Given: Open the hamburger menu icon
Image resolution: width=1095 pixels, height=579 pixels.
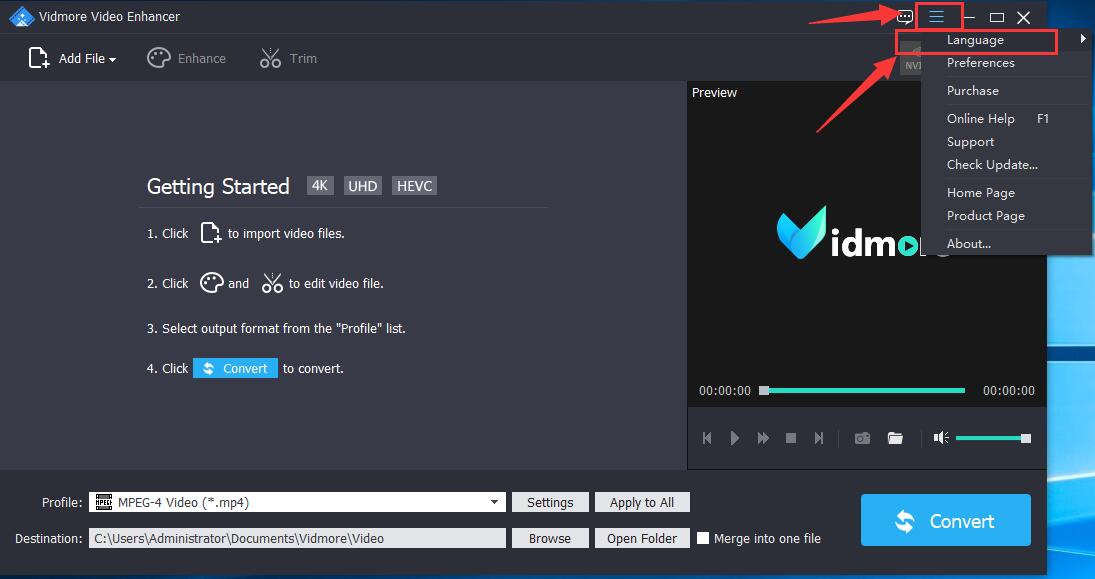Looking at the screenshot, I should (936, 17).
